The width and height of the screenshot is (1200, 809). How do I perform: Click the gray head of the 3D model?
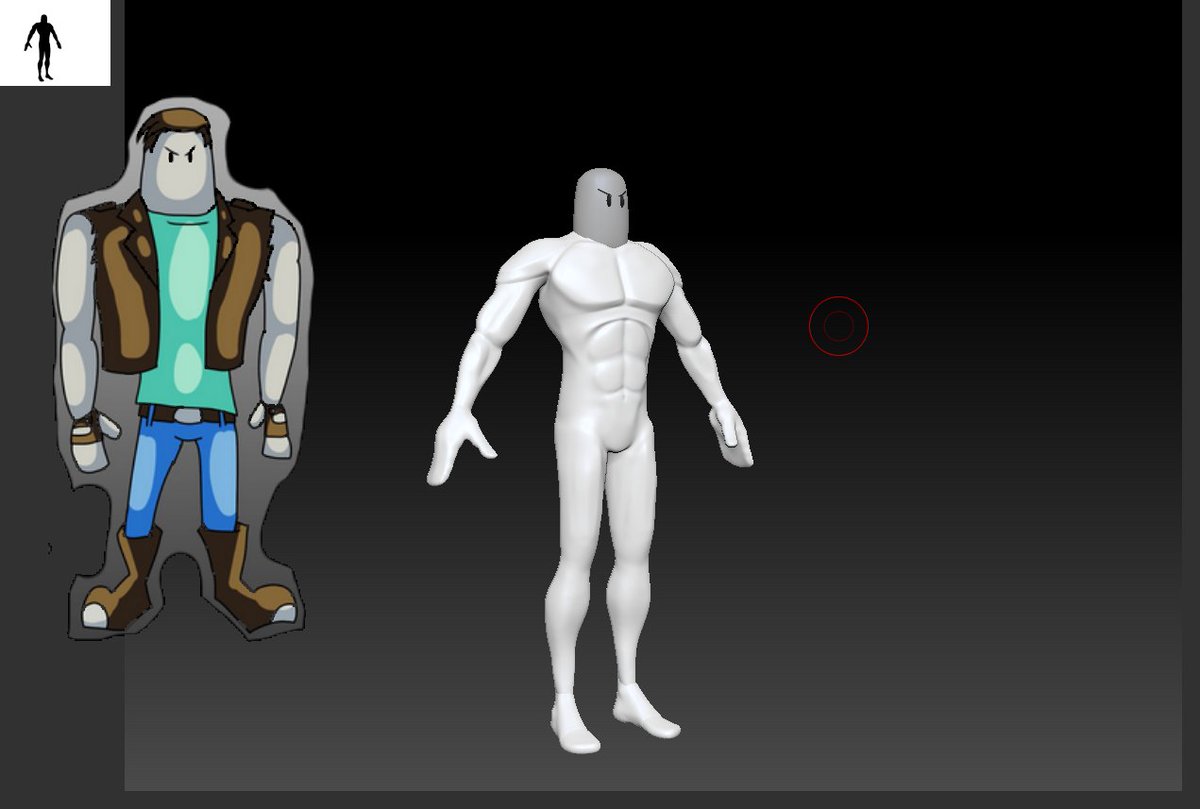pos(603,206)
